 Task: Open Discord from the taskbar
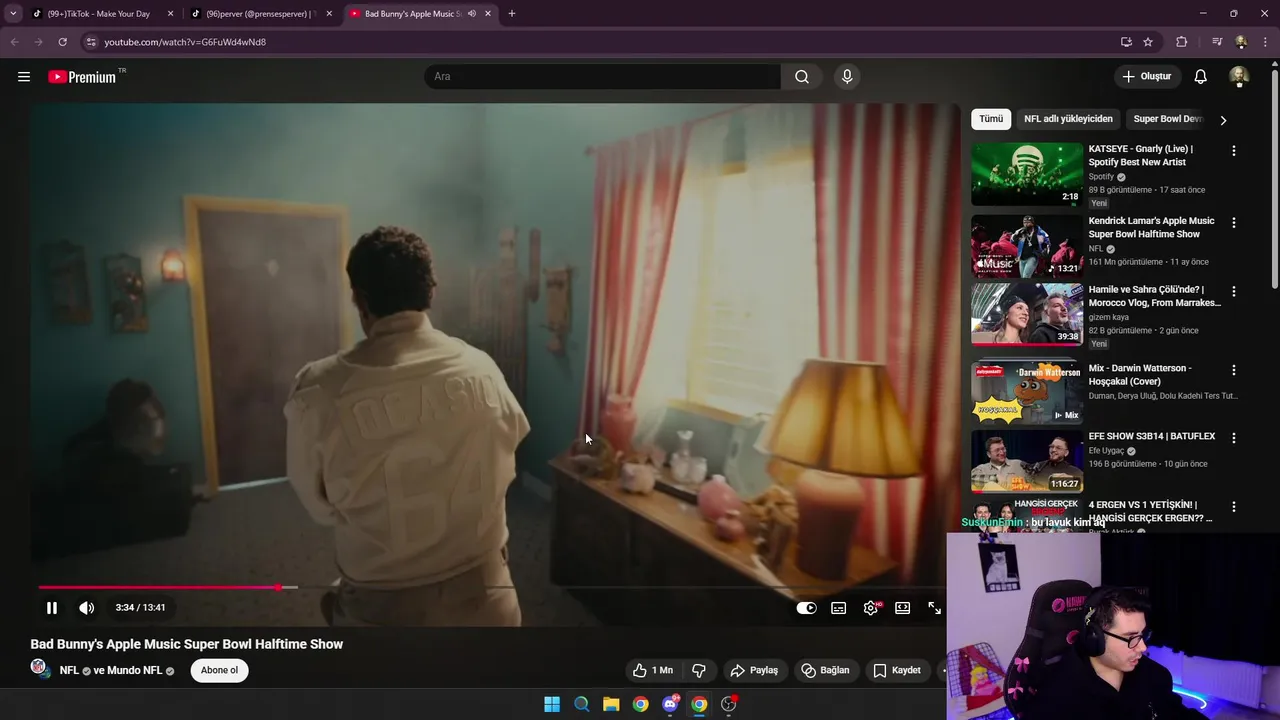670,704
